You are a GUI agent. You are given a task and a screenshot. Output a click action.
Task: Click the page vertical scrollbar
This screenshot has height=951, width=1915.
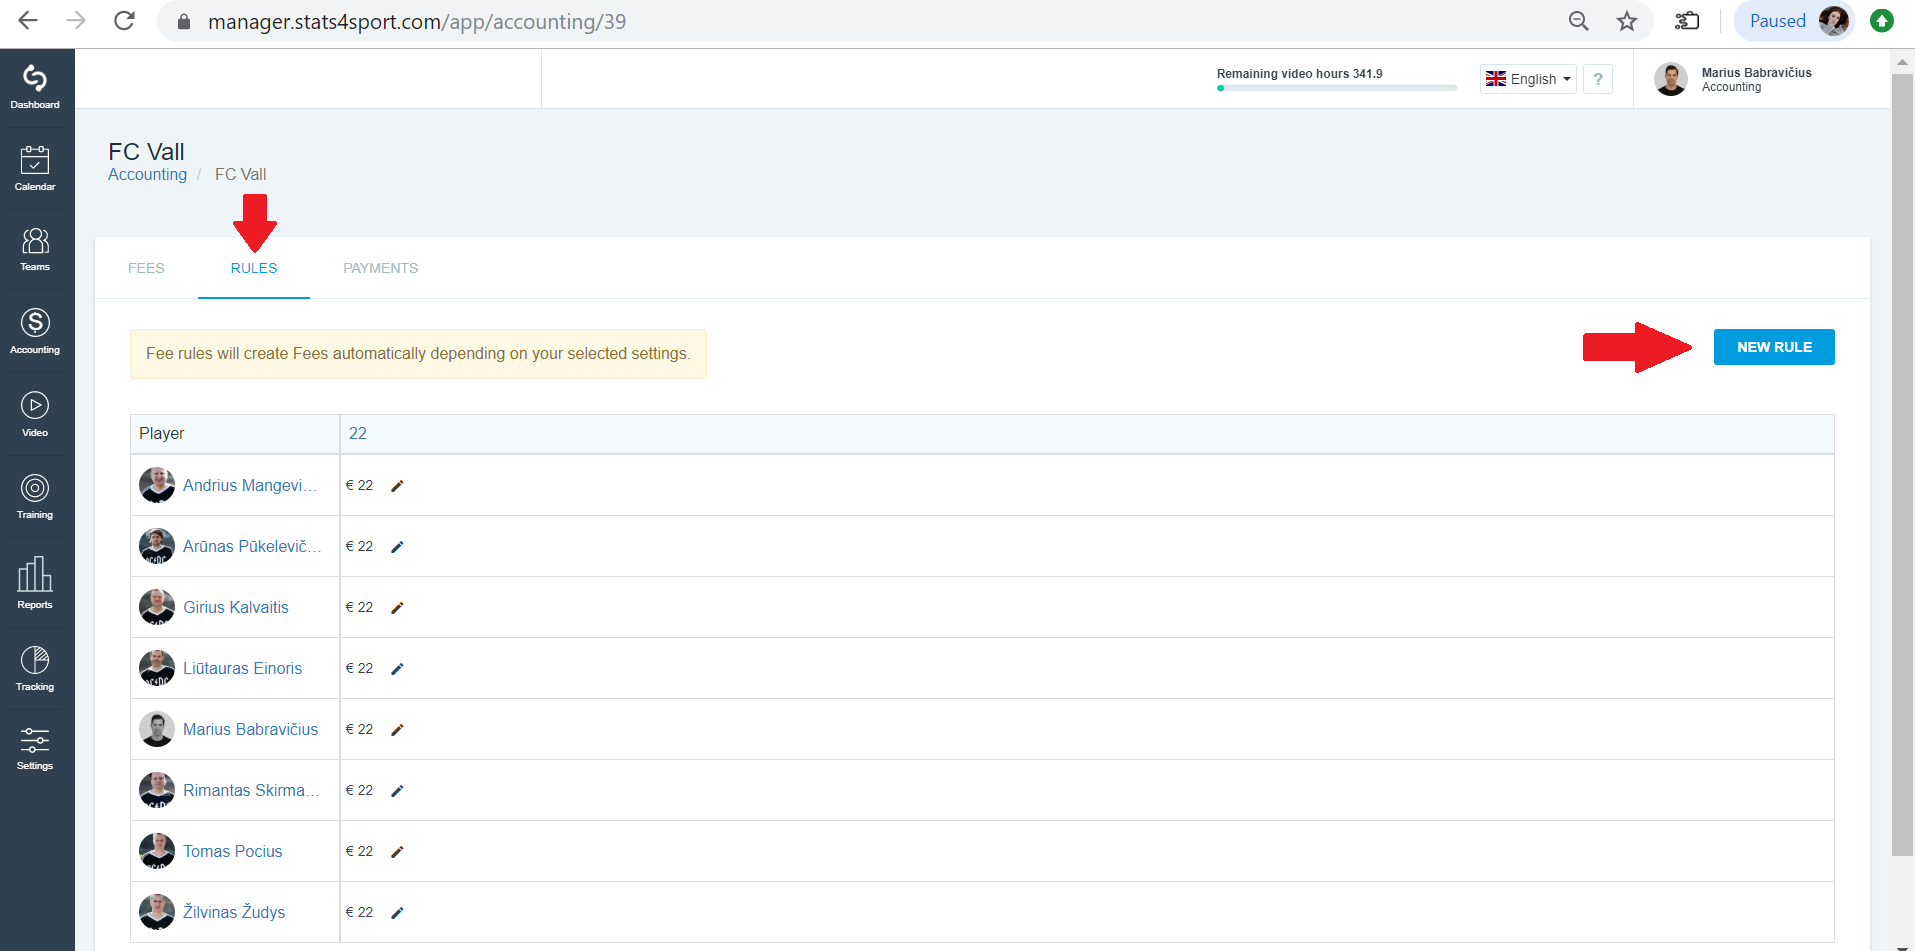click(1902, 465)
